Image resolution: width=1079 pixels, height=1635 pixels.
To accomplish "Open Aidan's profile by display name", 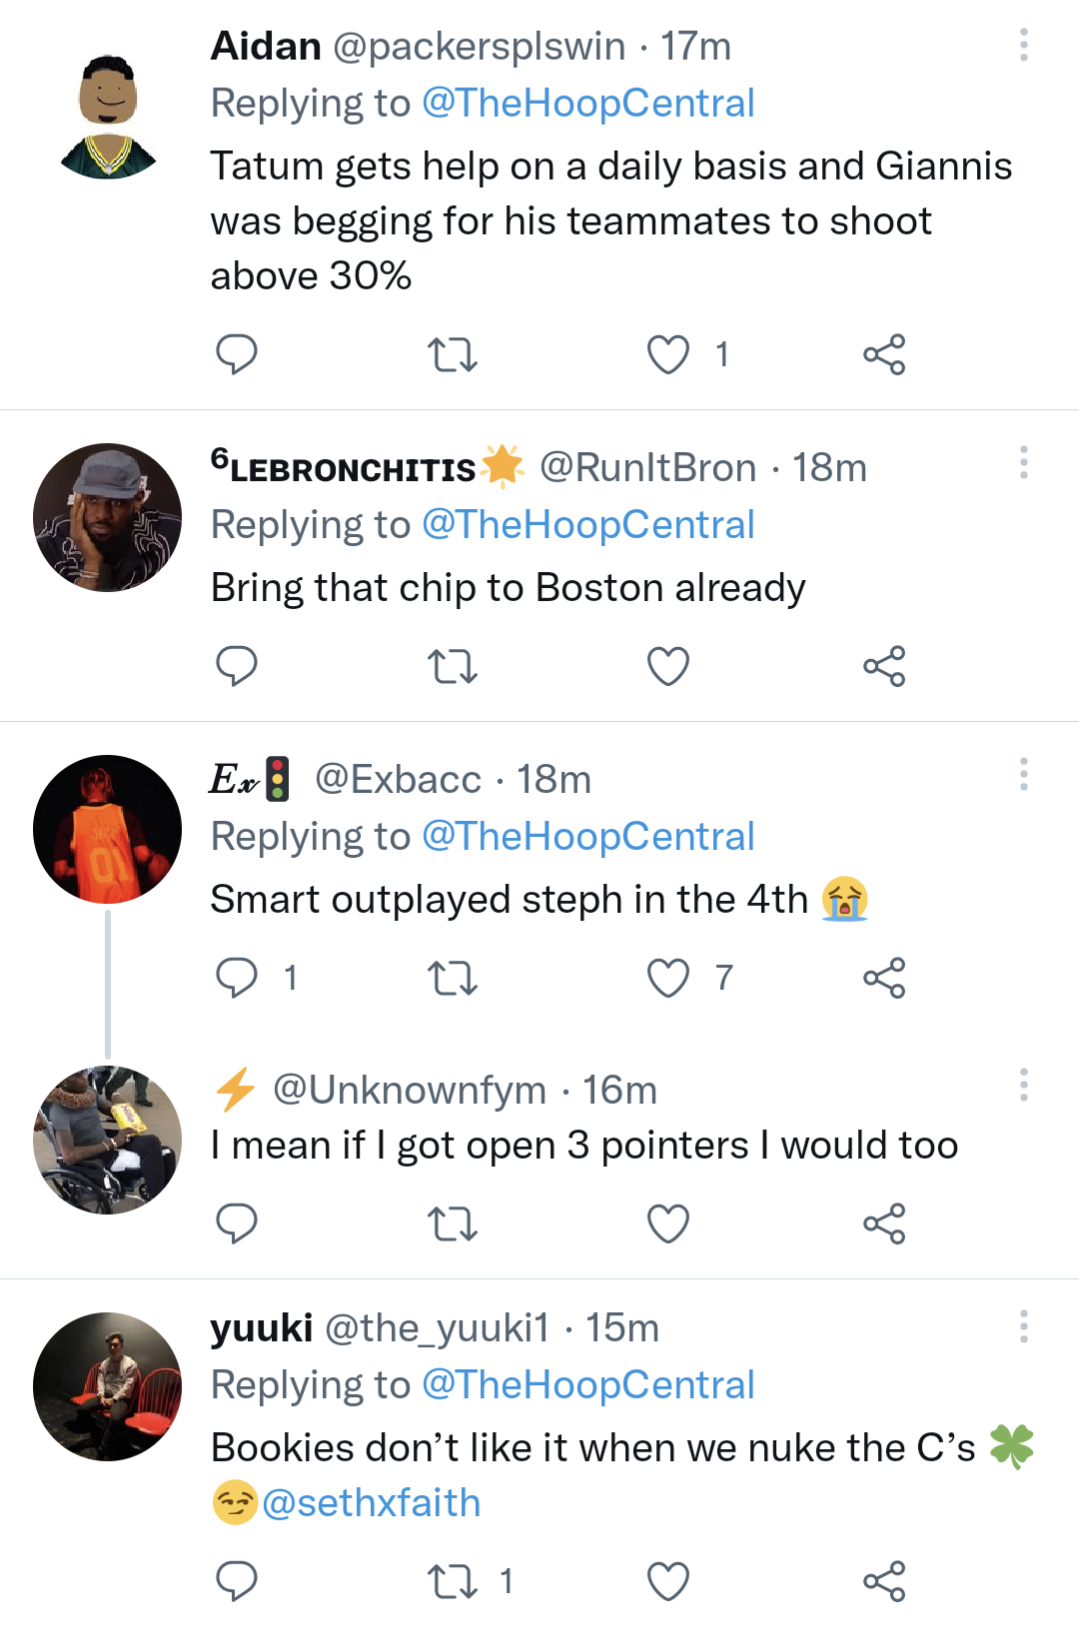I will coord(265,46).
